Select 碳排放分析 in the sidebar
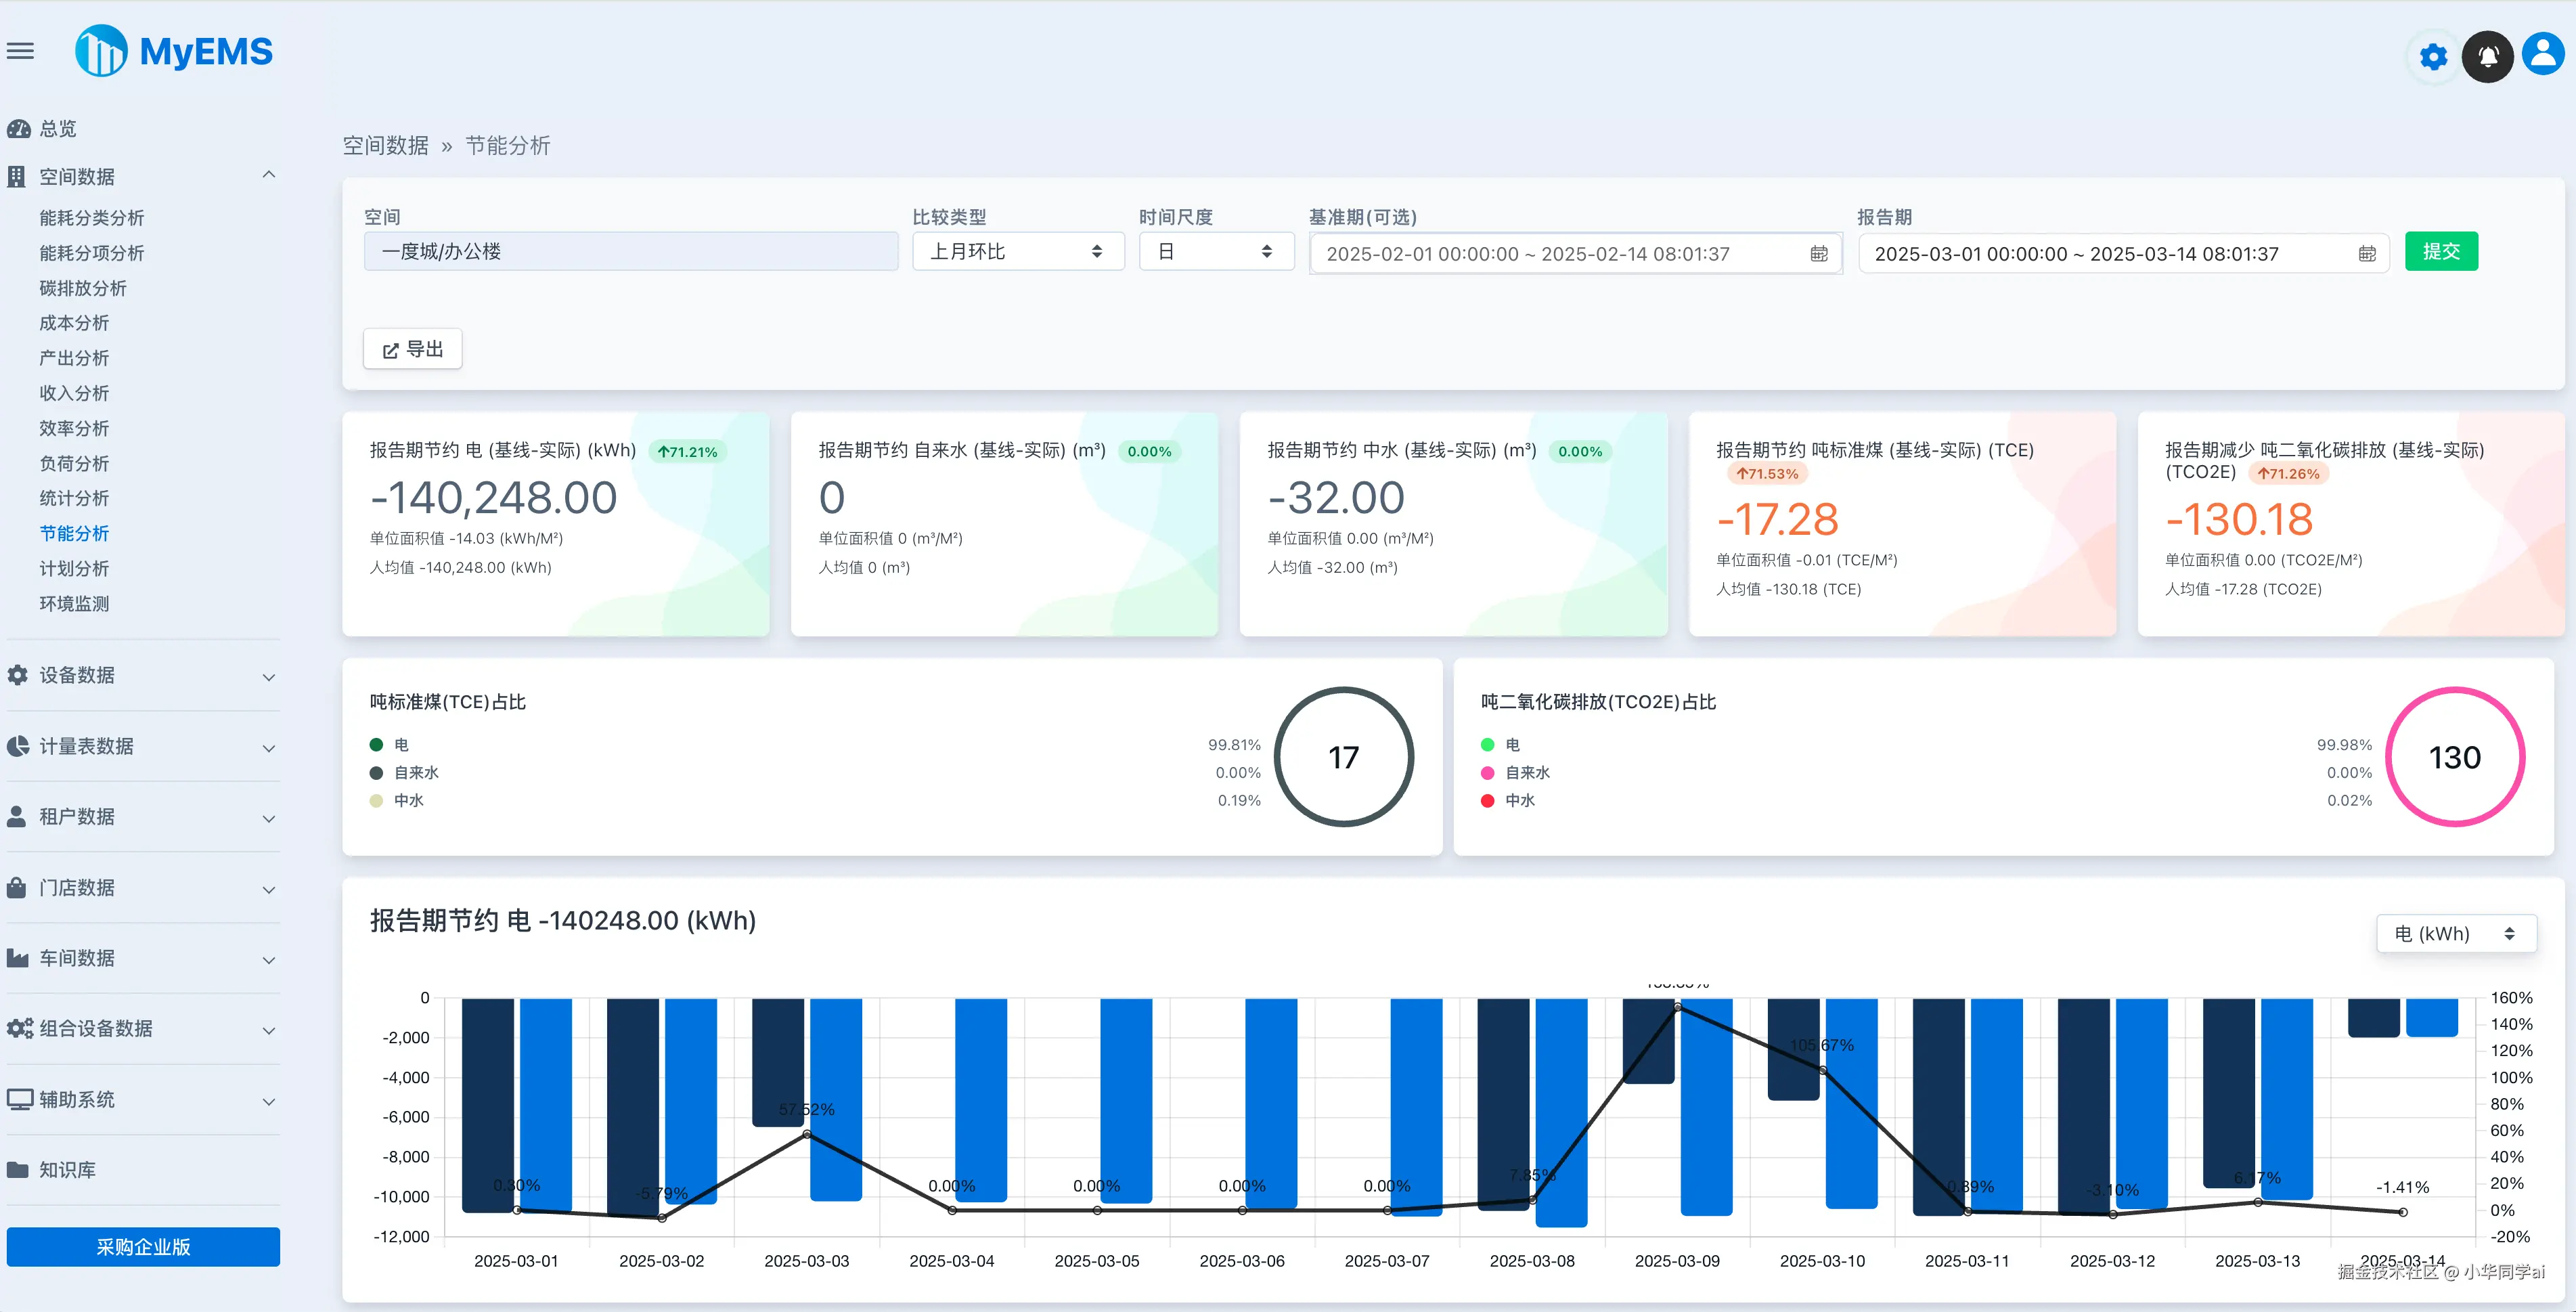Image resolution: width=2576 pixels, height=1312 pixels. (x=83, y=288)
